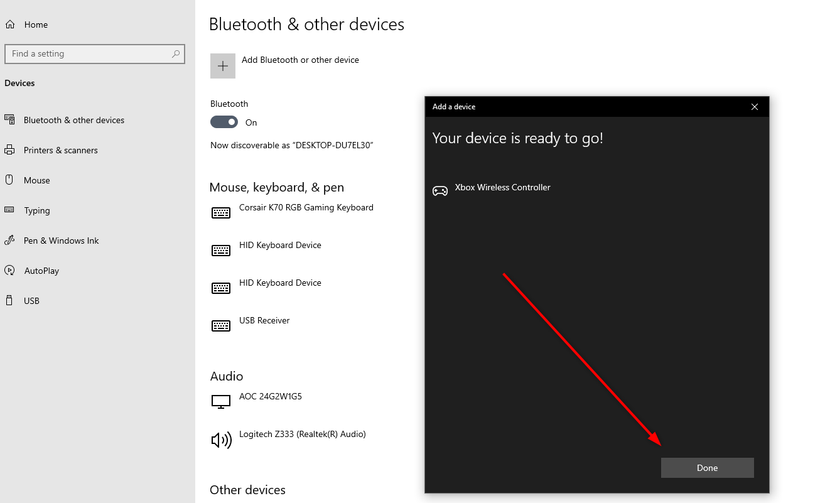Click the Now discoverable as DESKTOP-DU7EL30 text
The width and height of the screenshot is (825, 503).
click(x=291, y=145)
